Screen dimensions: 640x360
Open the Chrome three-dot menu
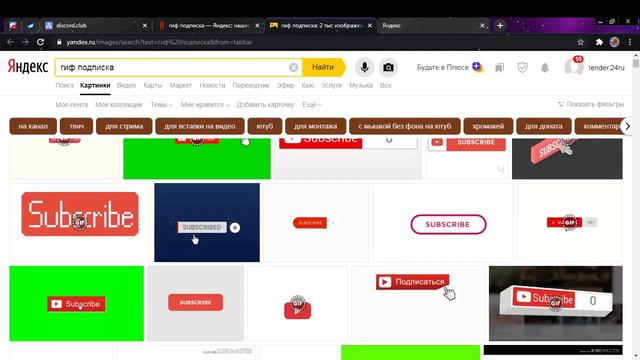coord(630,42)
